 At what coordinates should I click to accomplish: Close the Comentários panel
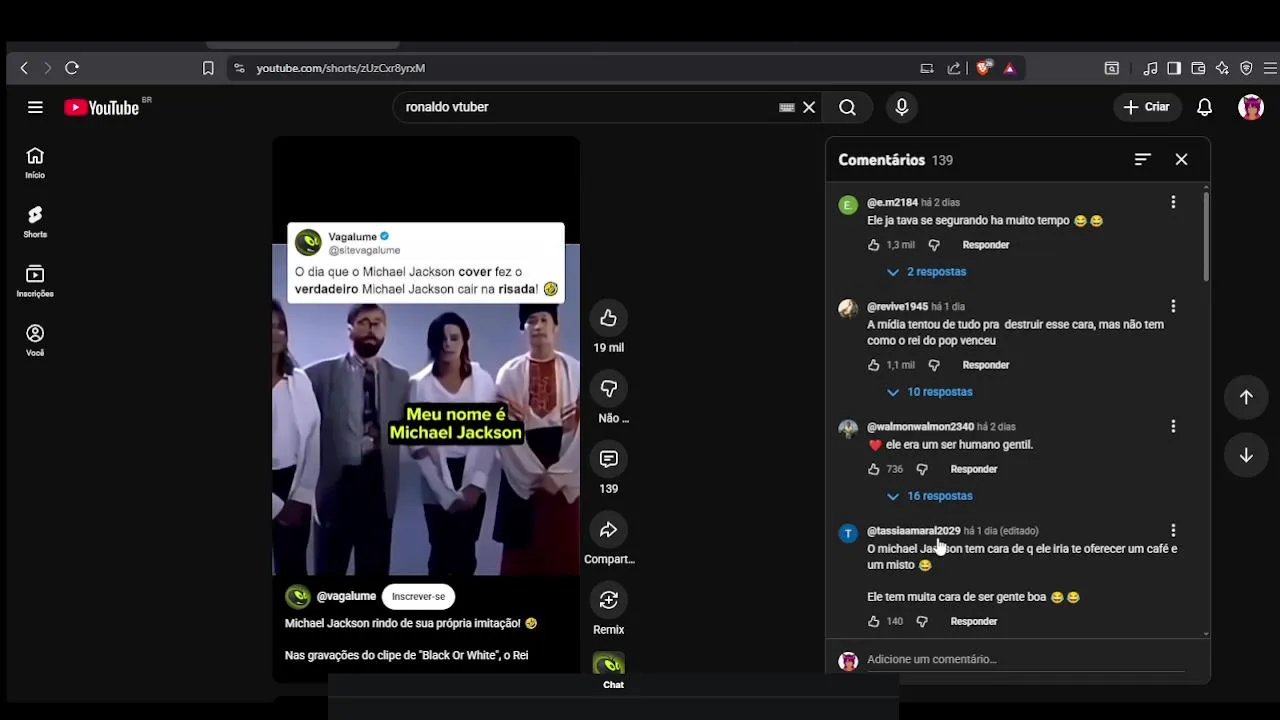pyautogui.click(x=1181, y=160)
